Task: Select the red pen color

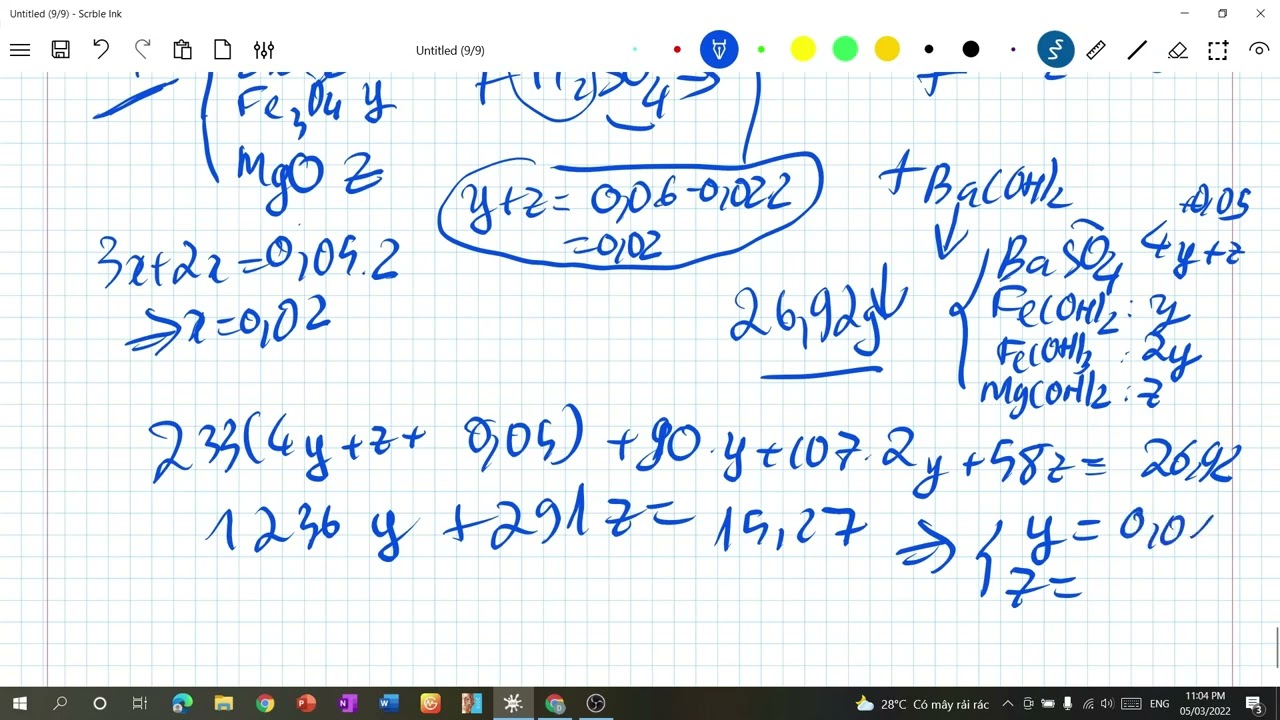Action: tap(677, 49)
